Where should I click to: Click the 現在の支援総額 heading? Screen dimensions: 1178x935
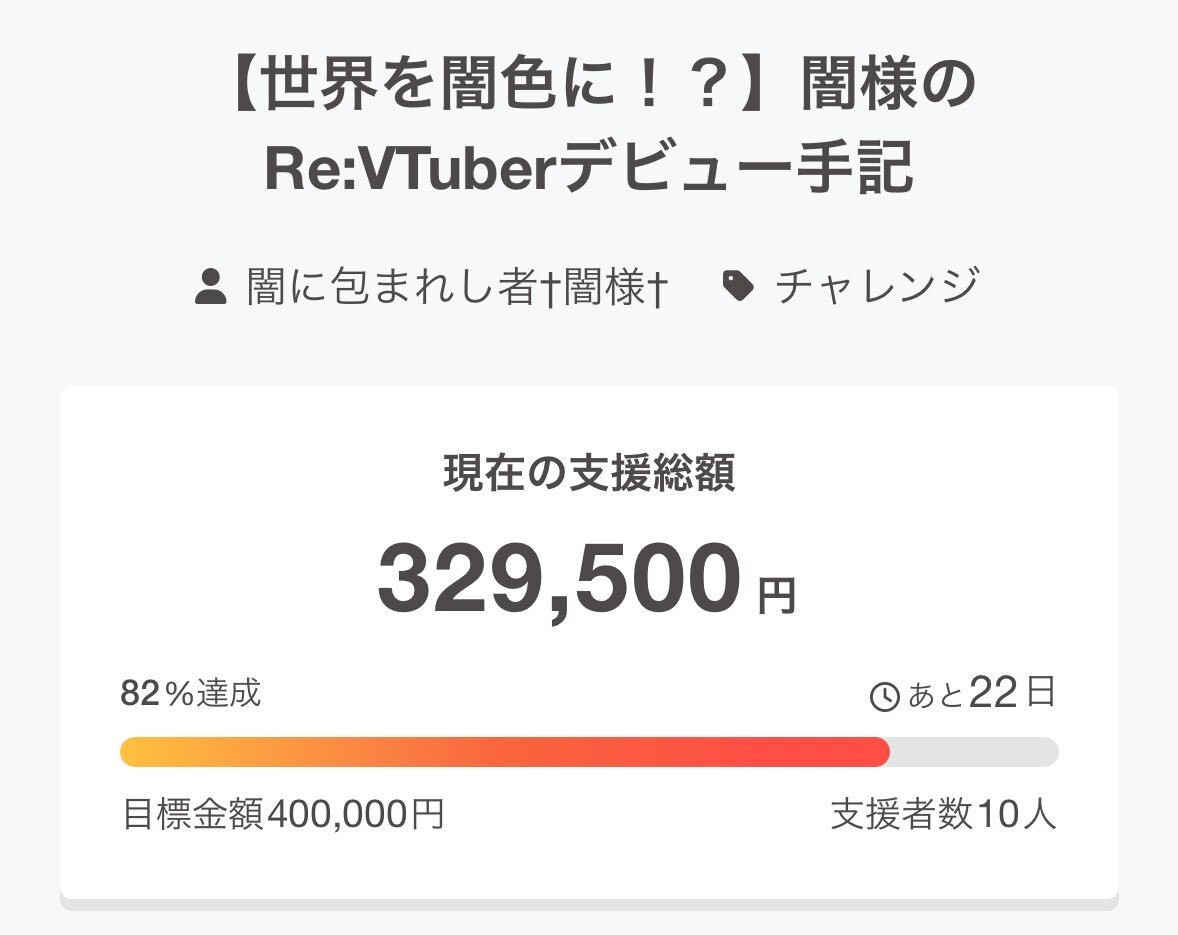[x=589, y=473]
